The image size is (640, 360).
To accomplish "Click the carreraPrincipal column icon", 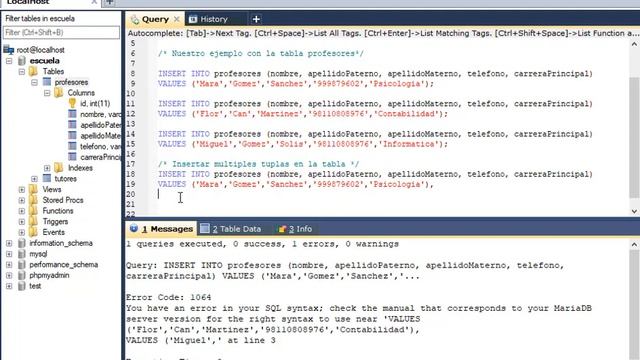I will (72, 156).
